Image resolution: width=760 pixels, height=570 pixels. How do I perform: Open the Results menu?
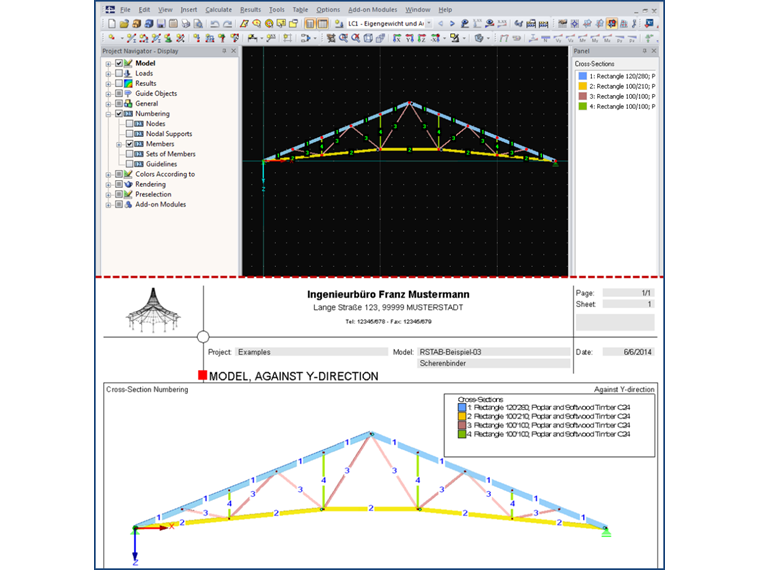point(250,10)
